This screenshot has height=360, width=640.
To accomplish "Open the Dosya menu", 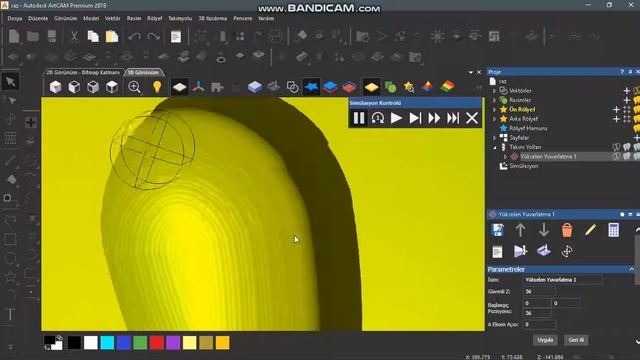I will click(x=15, y=18).
